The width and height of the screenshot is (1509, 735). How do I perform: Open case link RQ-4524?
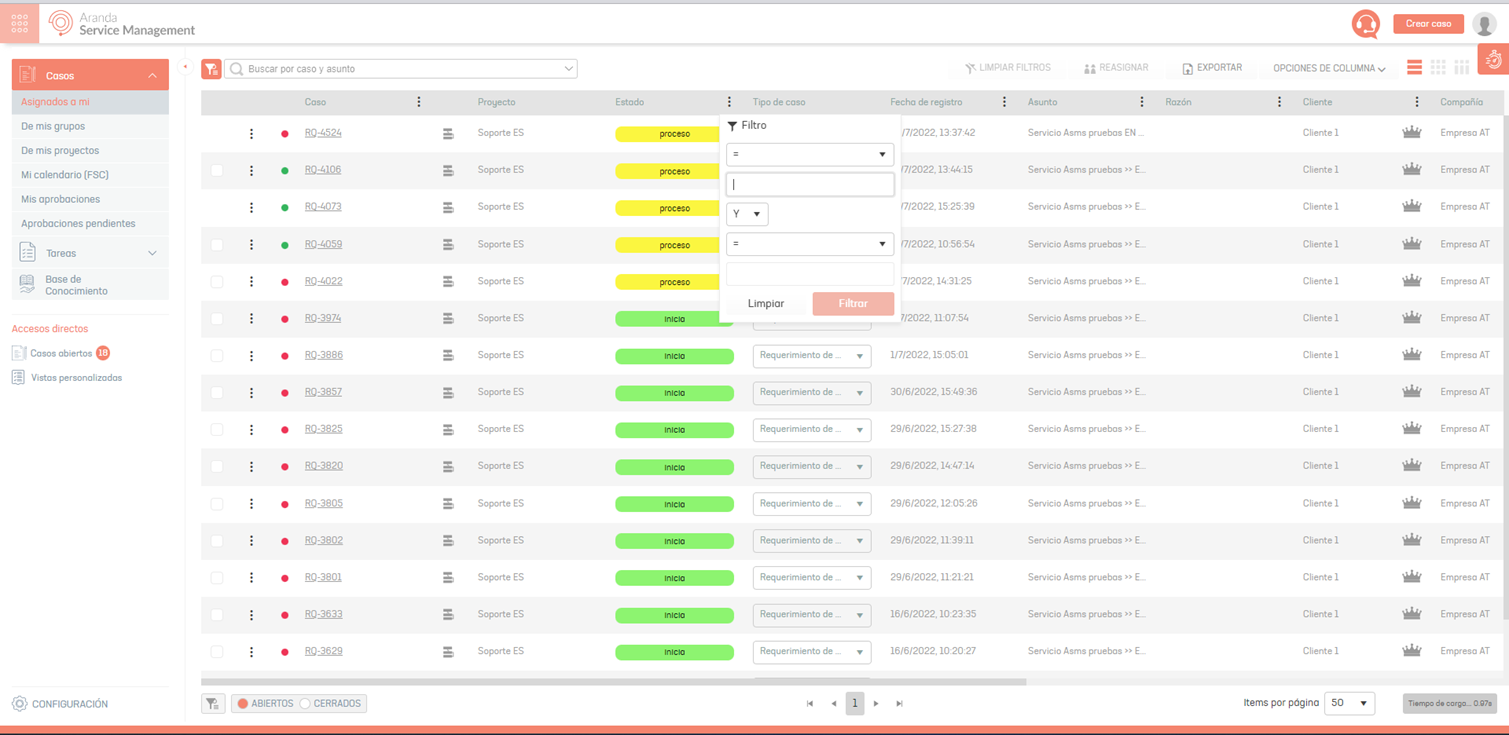323,133
